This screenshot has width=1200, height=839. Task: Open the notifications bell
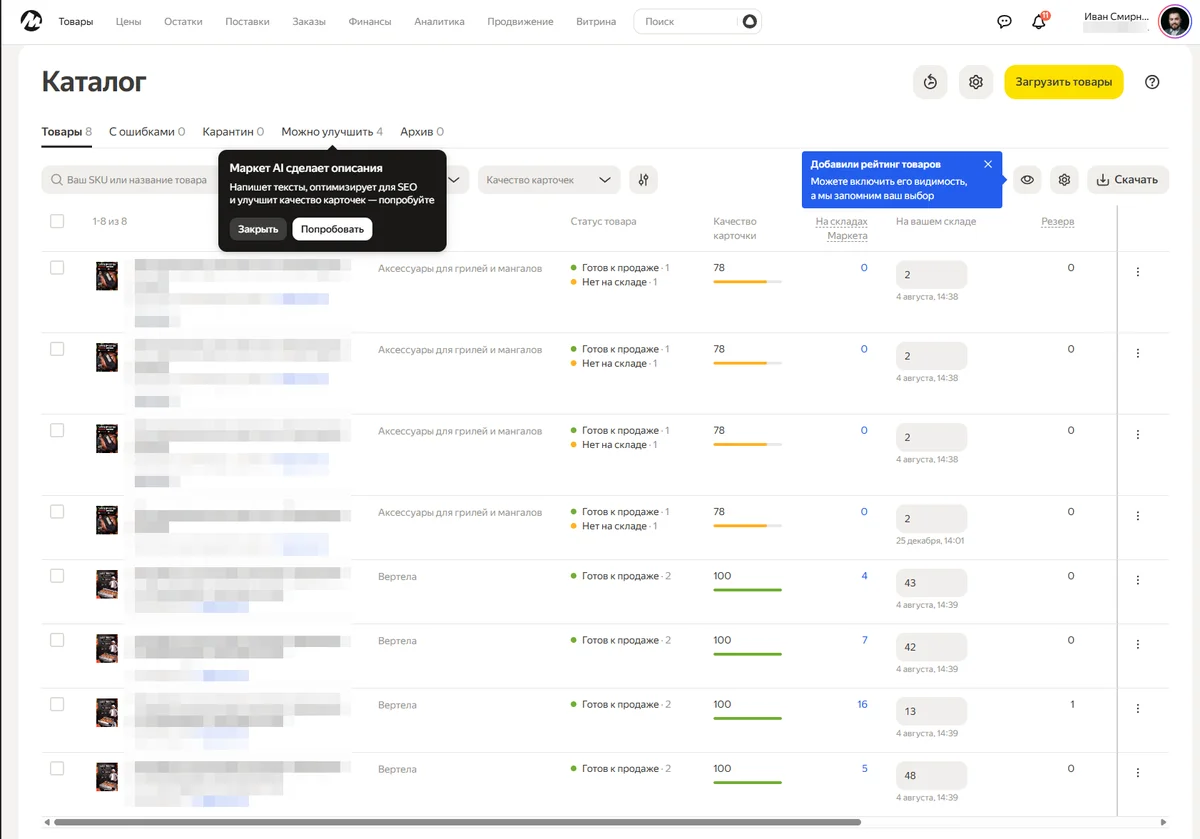click(1039, 21)
